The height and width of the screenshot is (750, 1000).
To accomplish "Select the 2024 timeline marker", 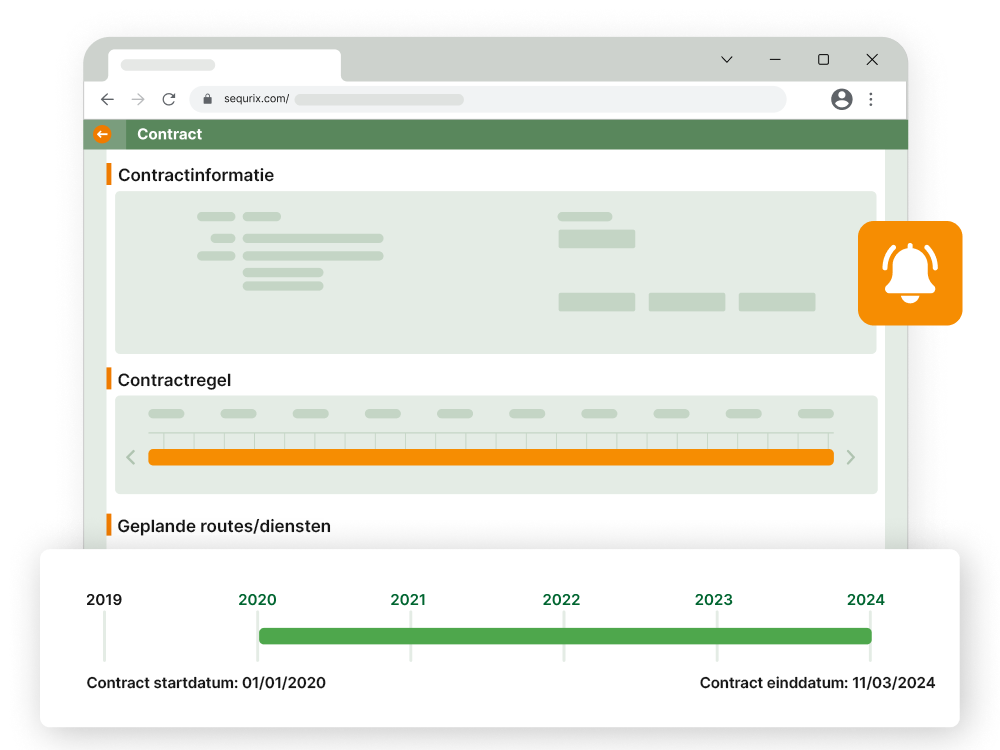I will point(865,599).
